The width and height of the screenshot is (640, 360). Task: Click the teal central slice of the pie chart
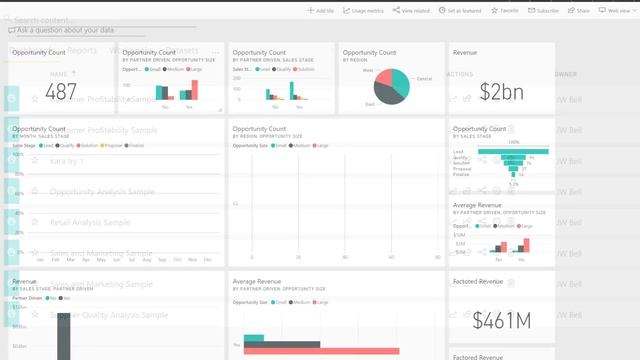(x=402, y=82)
